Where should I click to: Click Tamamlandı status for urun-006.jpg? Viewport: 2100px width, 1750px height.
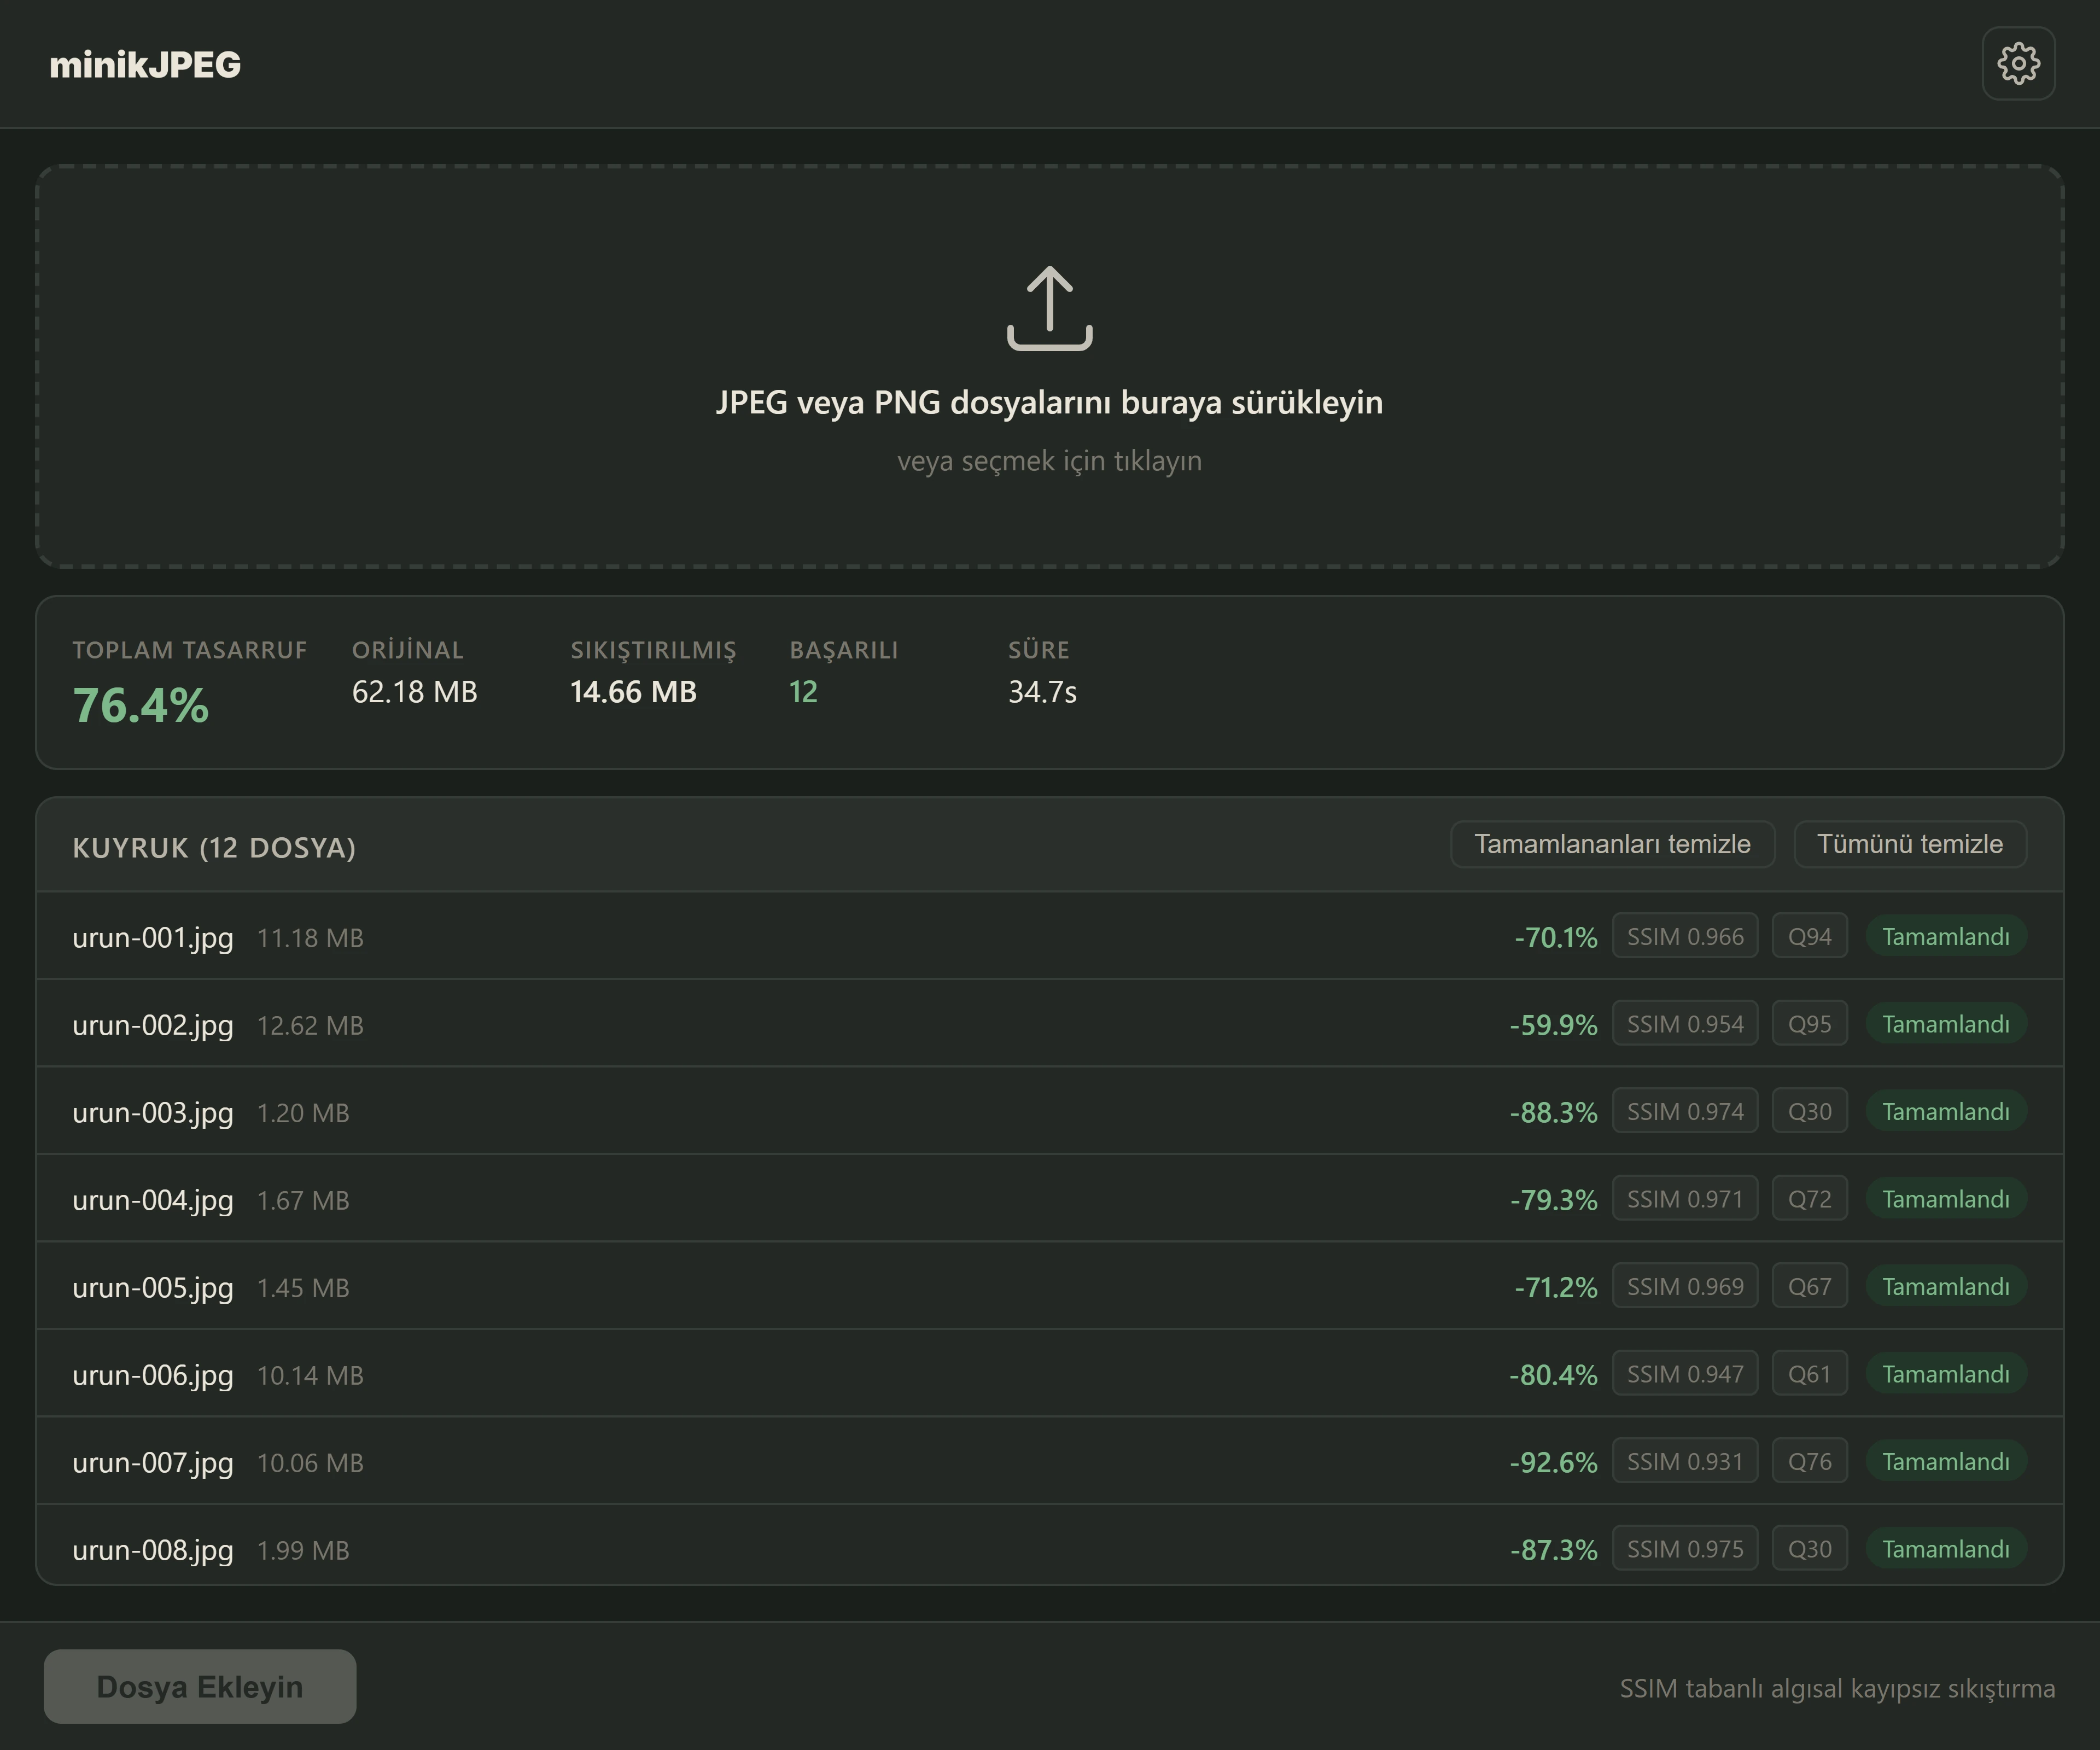pyautogui.click(x=1946, y=1374)
